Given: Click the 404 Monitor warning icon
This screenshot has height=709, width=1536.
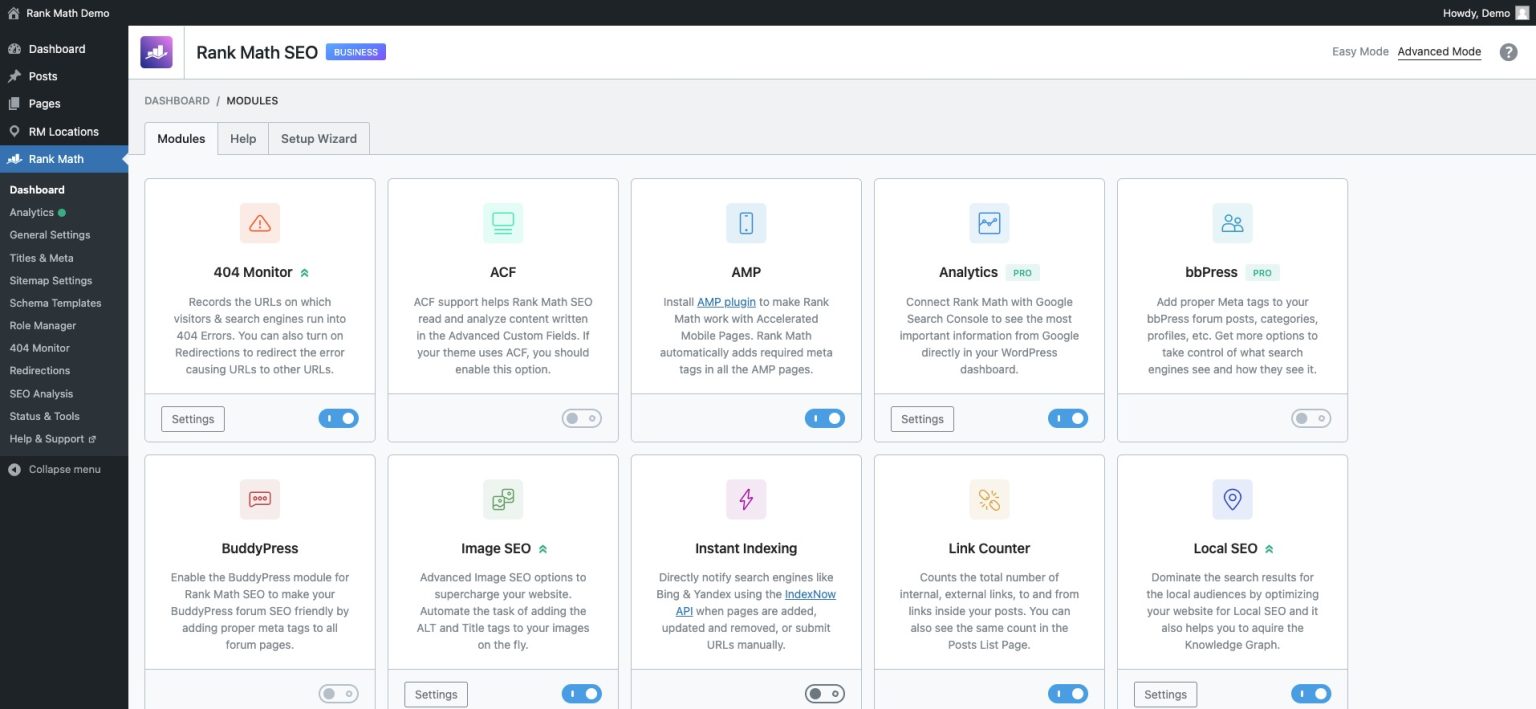Looking at the screenshot, I should coord(259,222).
